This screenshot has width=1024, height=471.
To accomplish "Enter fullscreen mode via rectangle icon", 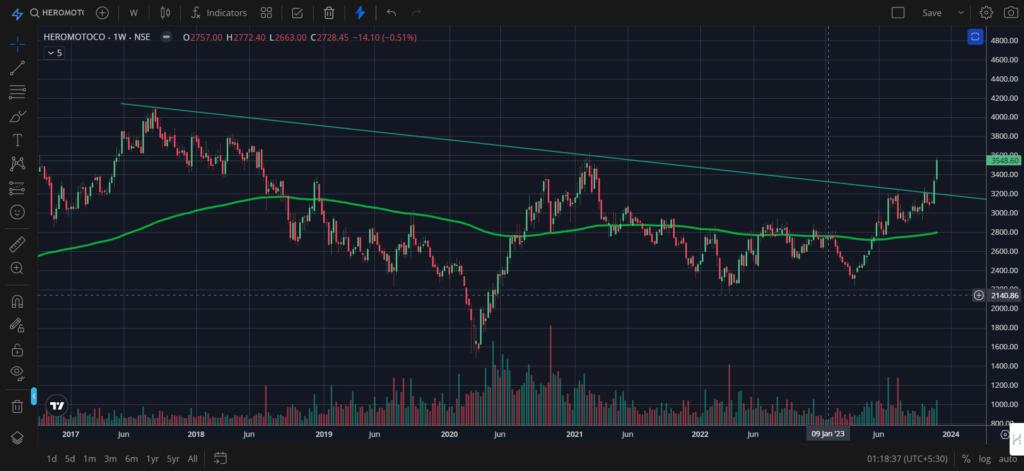I will [898, 12].
